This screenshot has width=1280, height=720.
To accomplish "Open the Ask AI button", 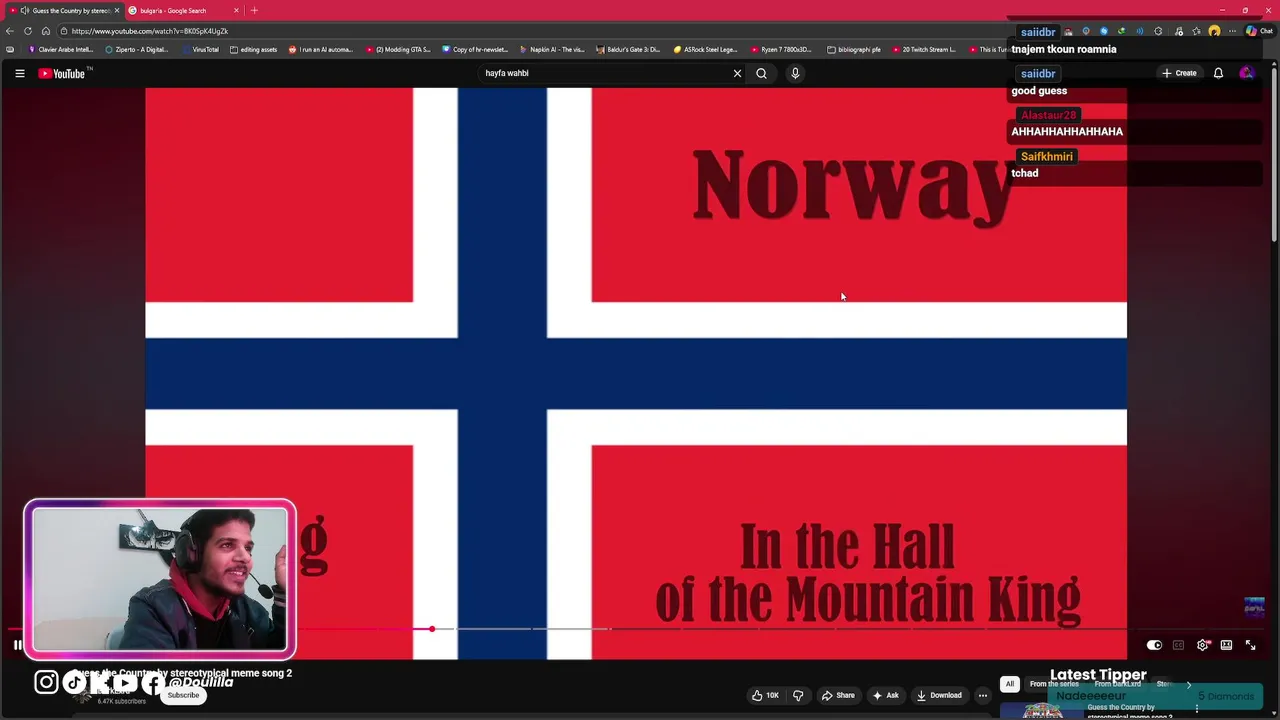I will pyautogui.click(x=886, y=695).
